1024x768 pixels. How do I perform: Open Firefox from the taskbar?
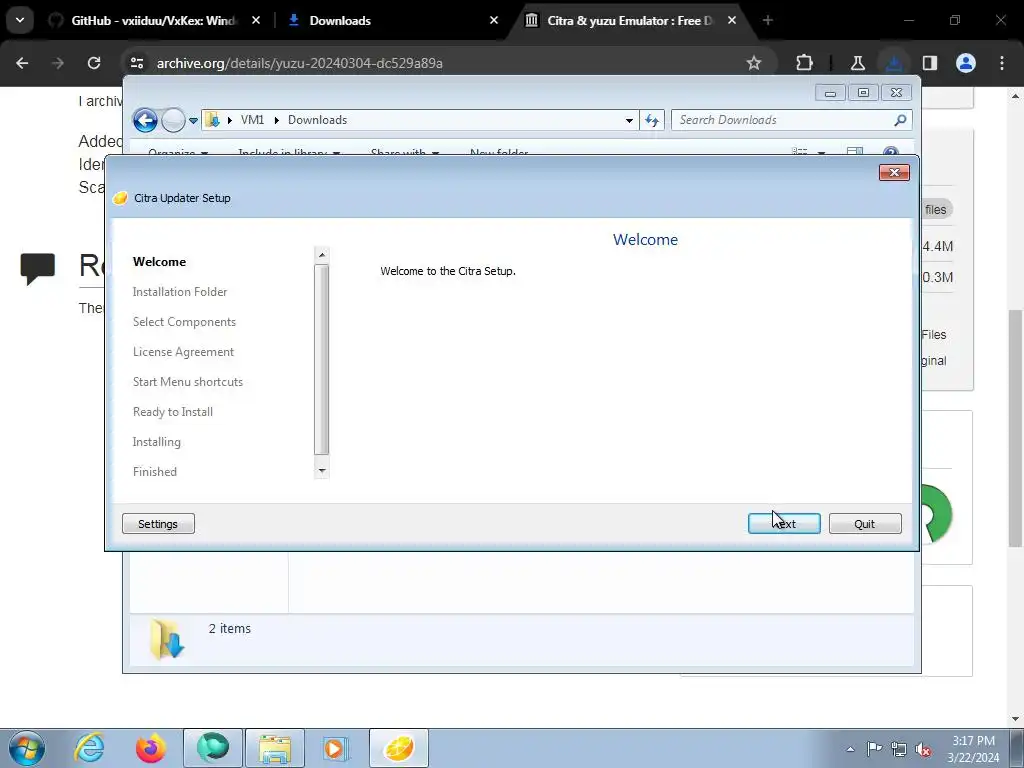[150, 748]
